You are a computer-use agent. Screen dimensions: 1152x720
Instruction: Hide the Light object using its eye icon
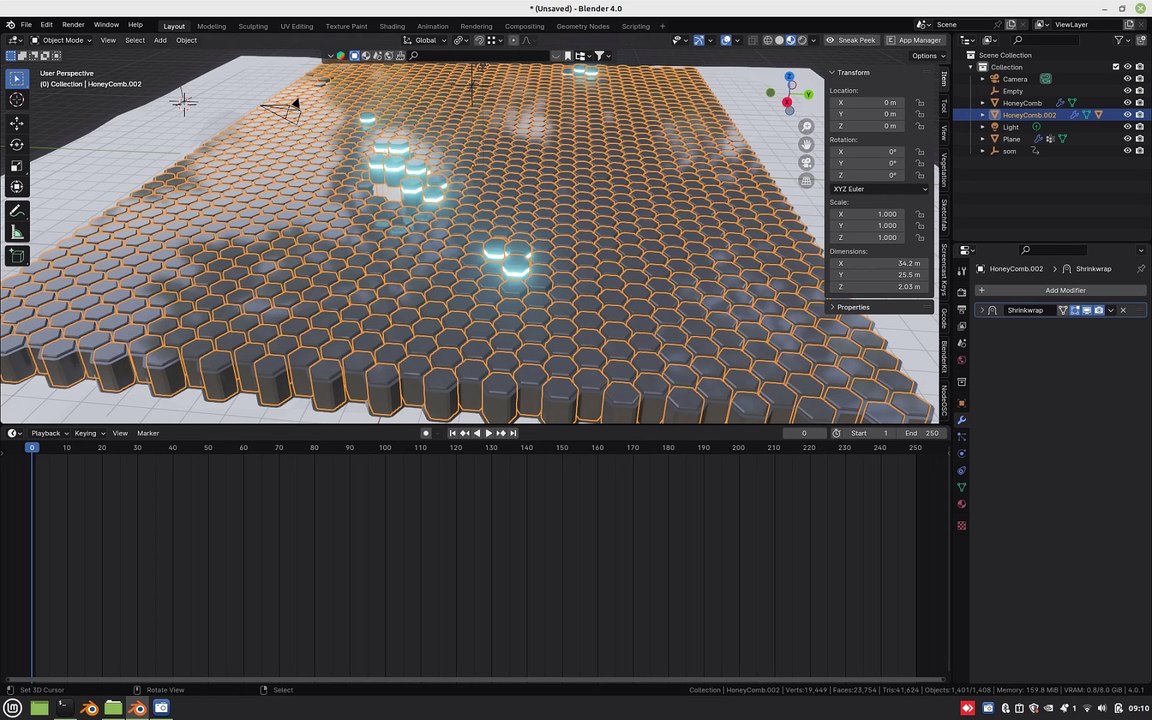[x=1127, y=126]
